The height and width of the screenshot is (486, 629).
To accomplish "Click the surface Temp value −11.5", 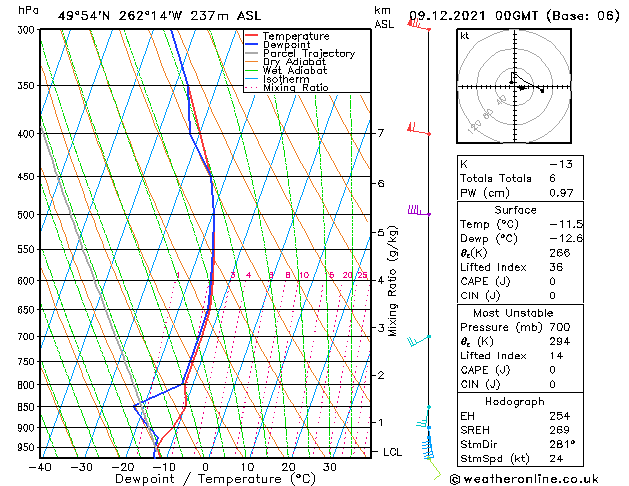I will point(566,224).
